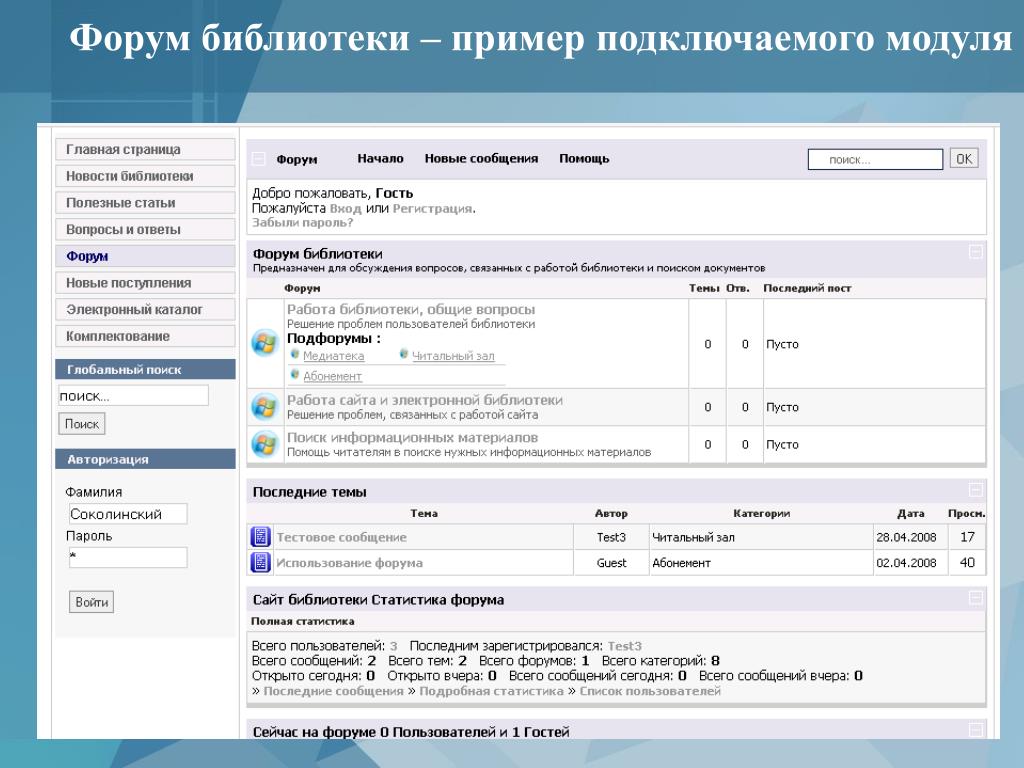Click the Тема column header

[x=424, y=513]
